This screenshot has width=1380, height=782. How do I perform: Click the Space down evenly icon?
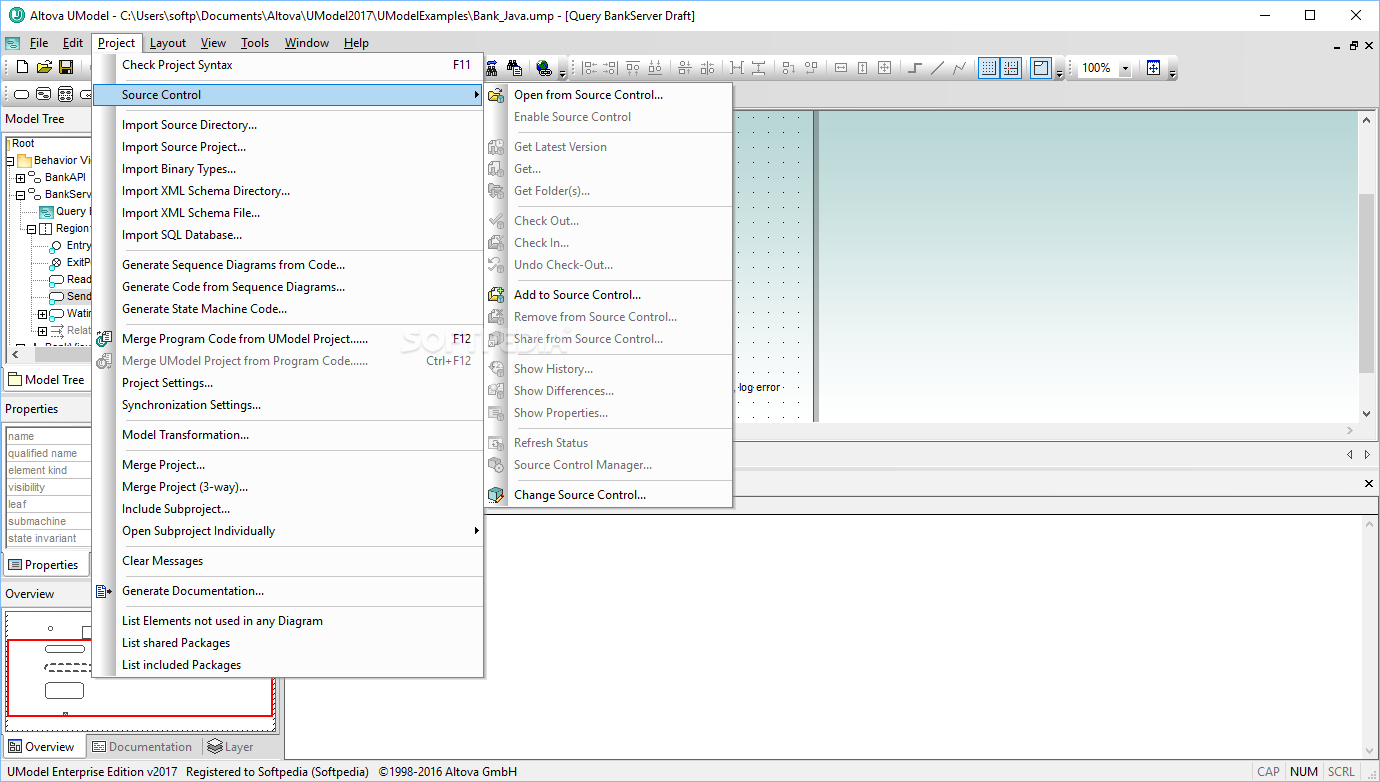click(x=759, y=68)
